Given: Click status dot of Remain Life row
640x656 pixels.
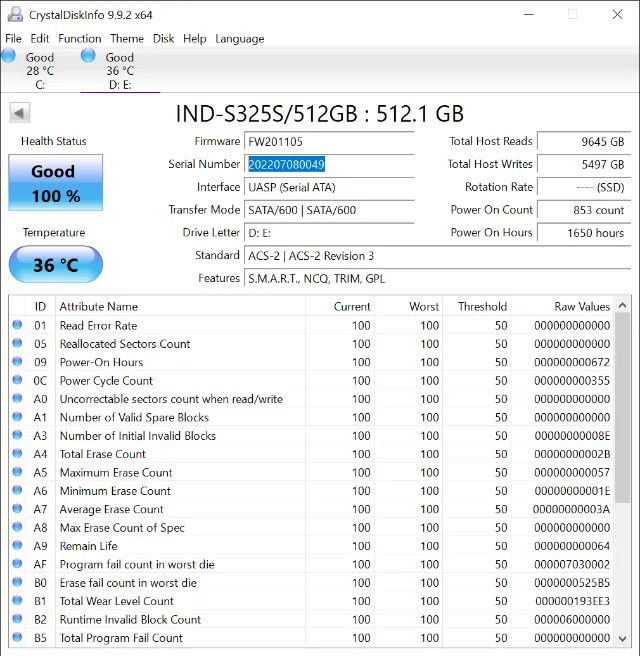Looking at the screenshot, I should tap(17, 545).
